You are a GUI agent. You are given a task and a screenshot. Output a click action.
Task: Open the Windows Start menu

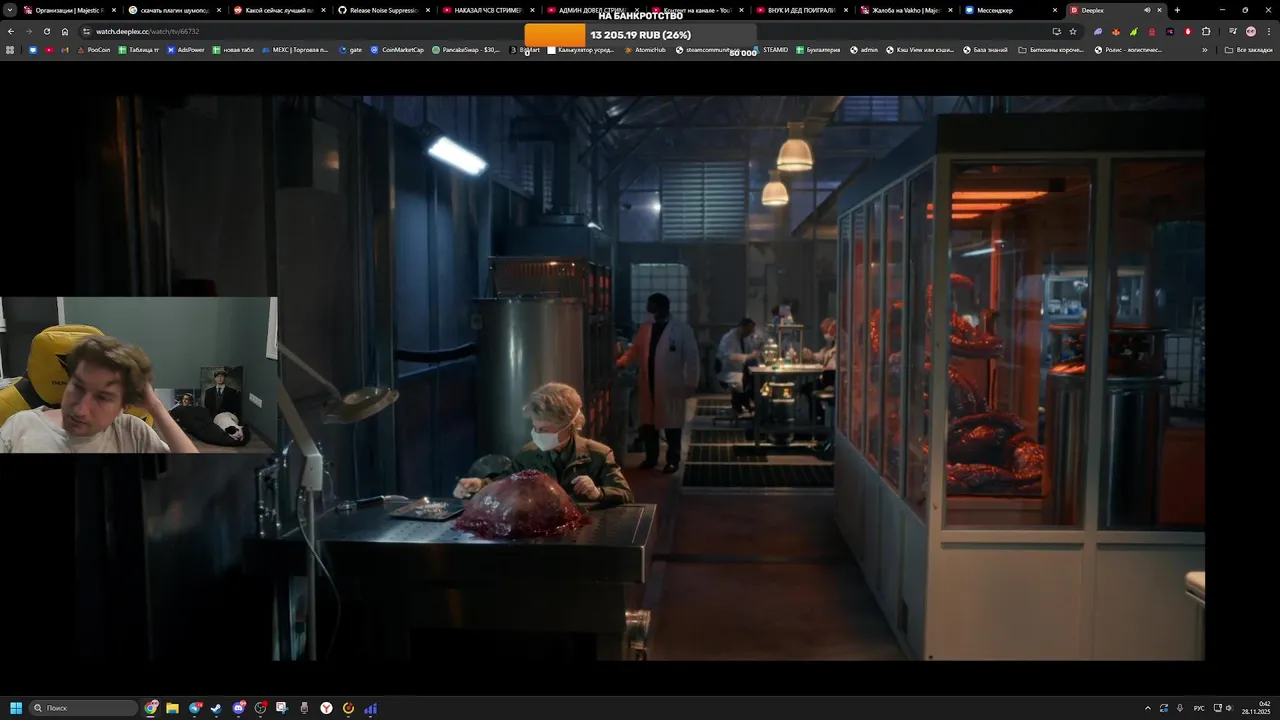(x=16, y=708)
